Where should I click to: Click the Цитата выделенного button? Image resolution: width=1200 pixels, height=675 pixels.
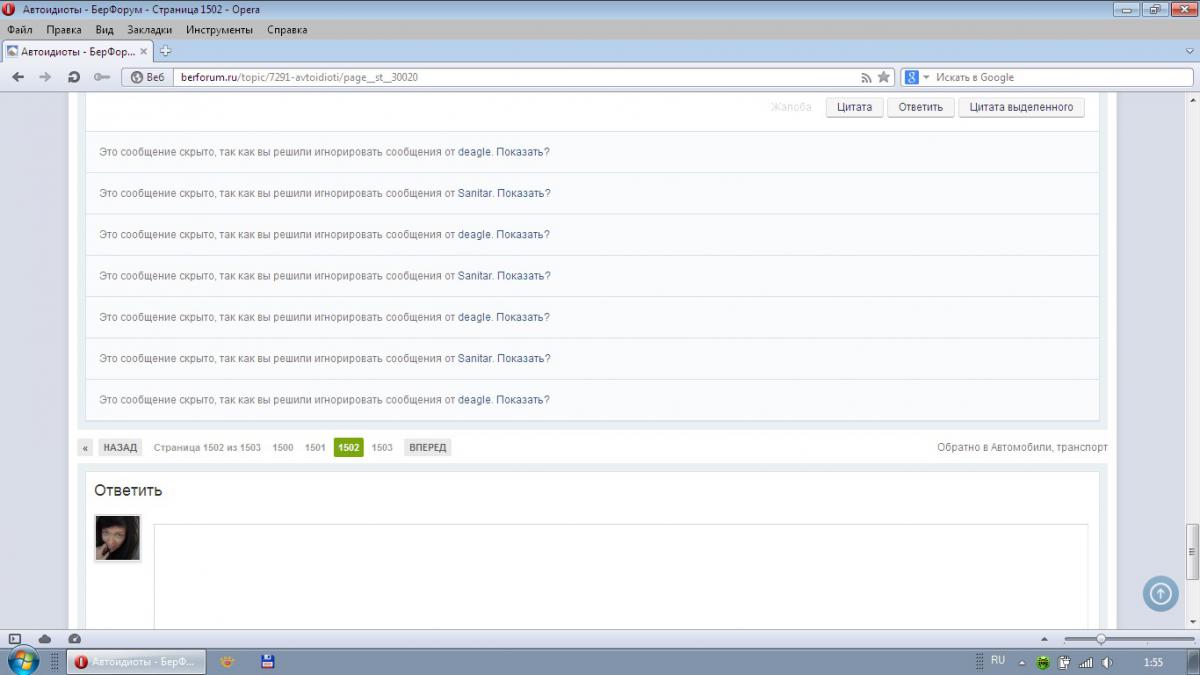[1021, 107]
